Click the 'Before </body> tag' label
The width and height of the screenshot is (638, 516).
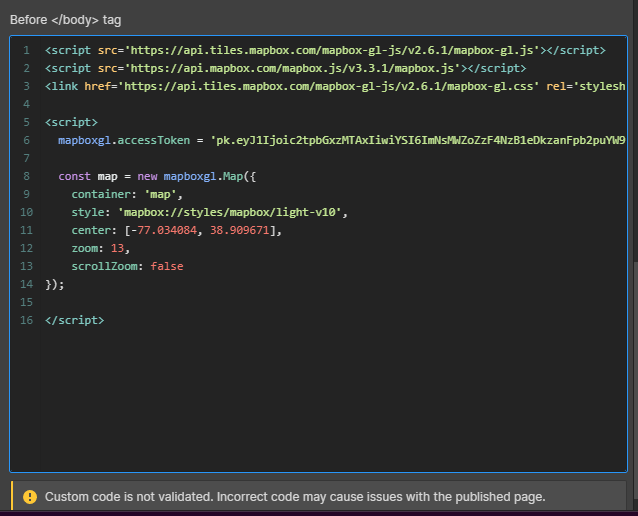point(66,20)
